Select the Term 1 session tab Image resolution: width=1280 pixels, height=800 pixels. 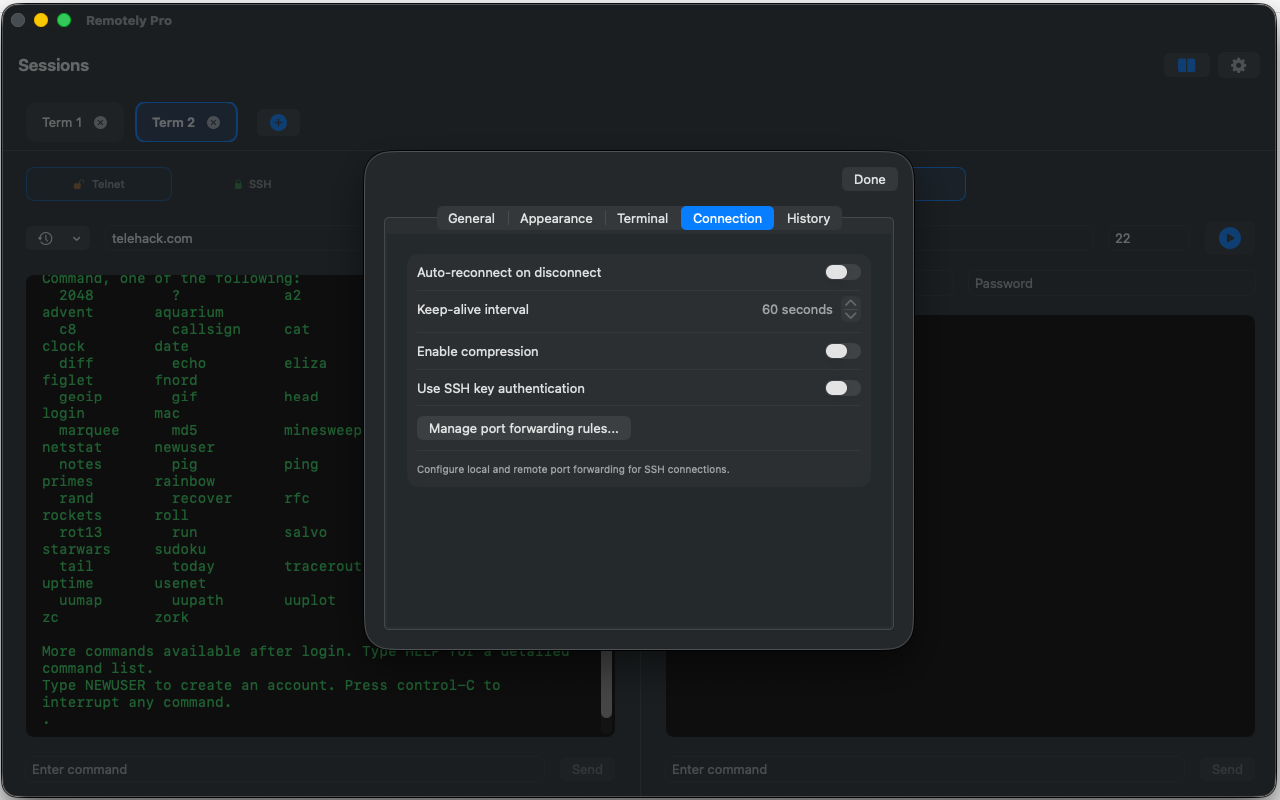75,122
